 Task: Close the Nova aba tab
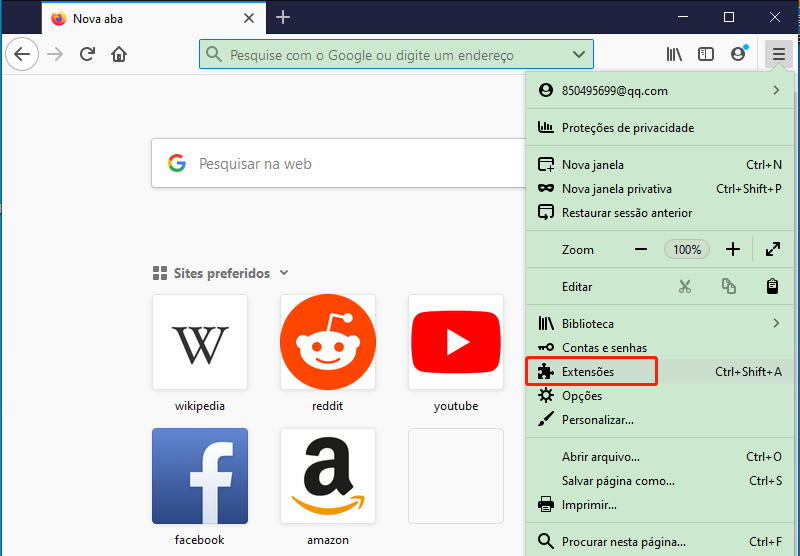(249, 18)
